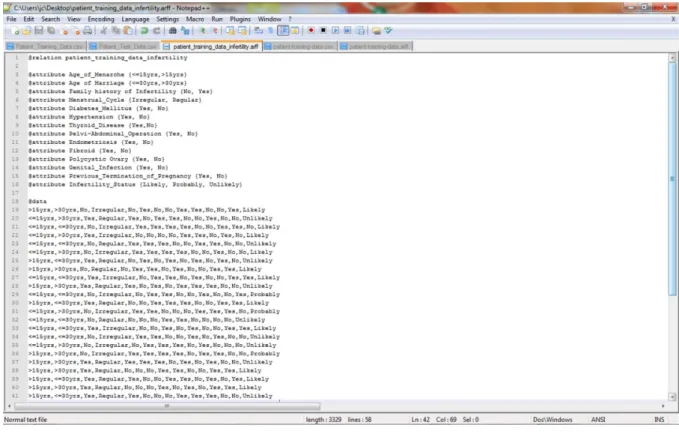Open the ? help menu
This screenshot has width=679, height=437.
(290, 19)
